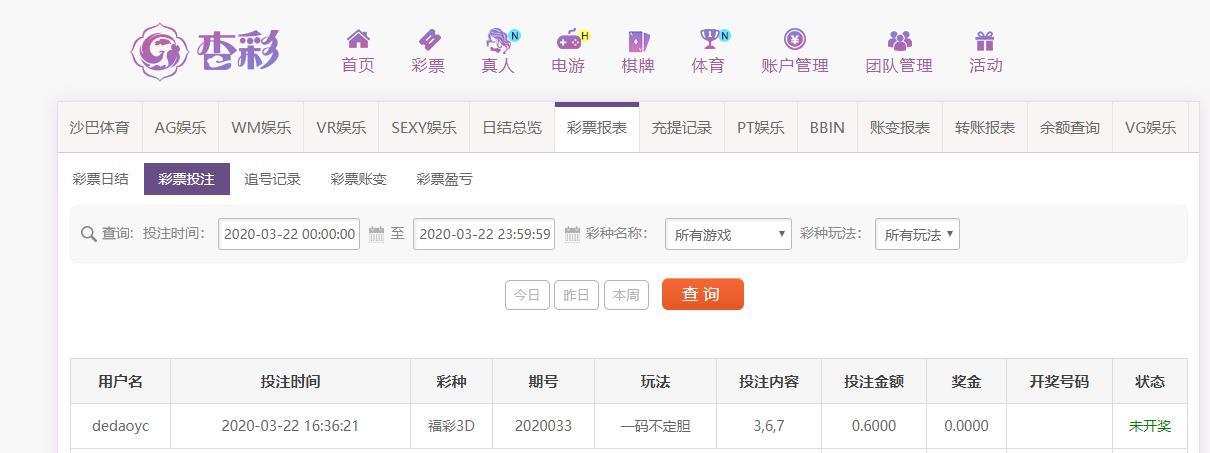Viewport: 1210px width, 453px height.
Task: Click prize 0.0000 cell
Action: 966,426
